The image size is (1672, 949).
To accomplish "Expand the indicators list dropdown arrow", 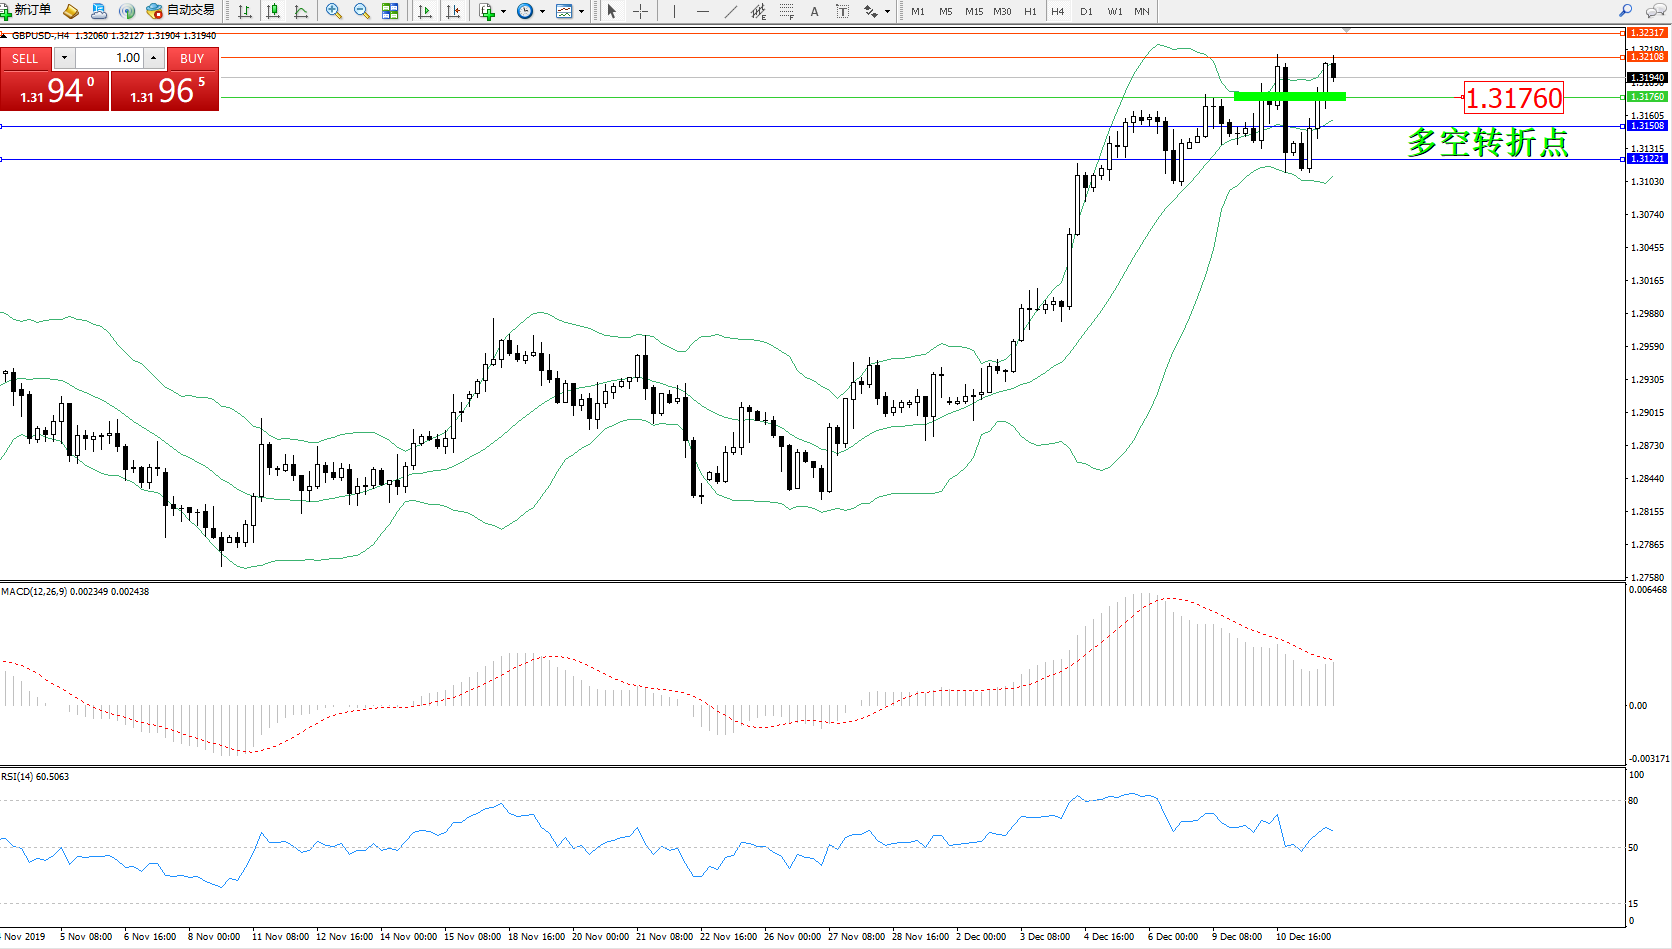I will pyautogui.click(x=503, y=12).
